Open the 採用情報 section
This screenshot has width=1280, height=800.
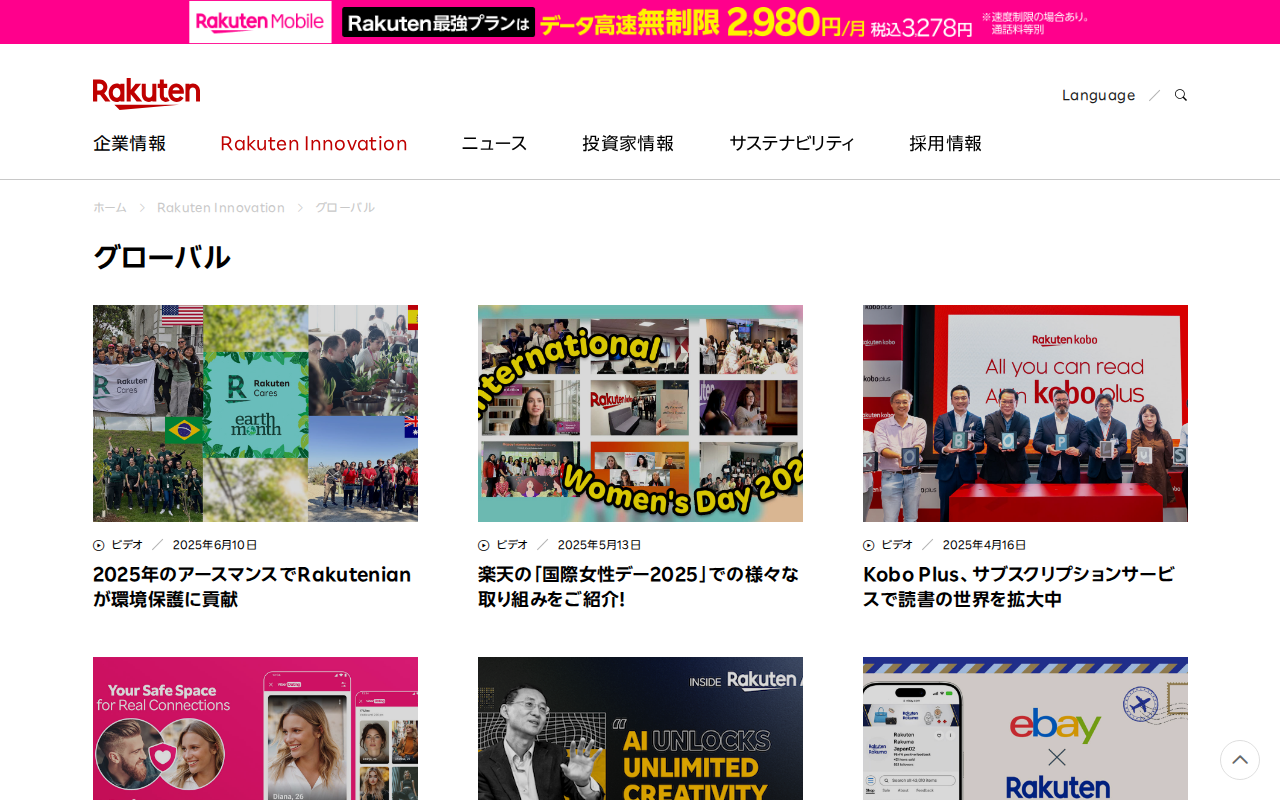tap(945, 142)
